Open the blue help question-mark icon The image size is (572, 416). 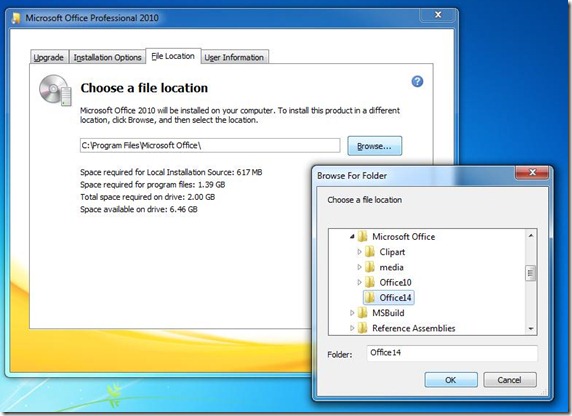coord(417,81)
